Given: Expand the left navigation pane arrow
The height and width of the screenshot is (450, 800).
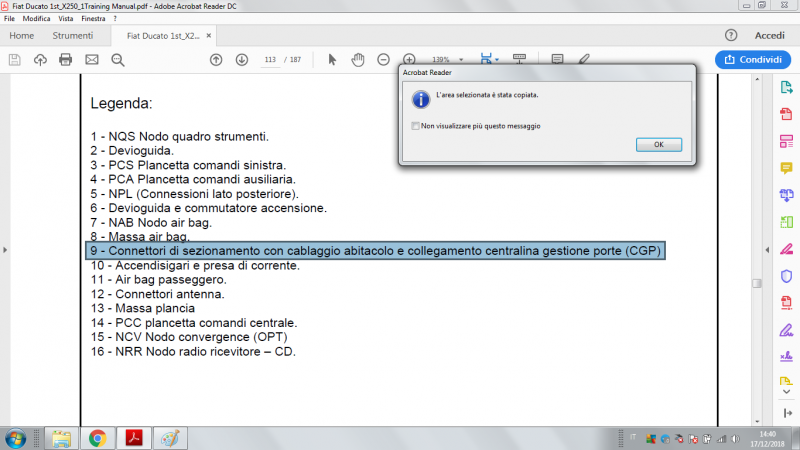Looking at the screenshot, I should (7, 249).
